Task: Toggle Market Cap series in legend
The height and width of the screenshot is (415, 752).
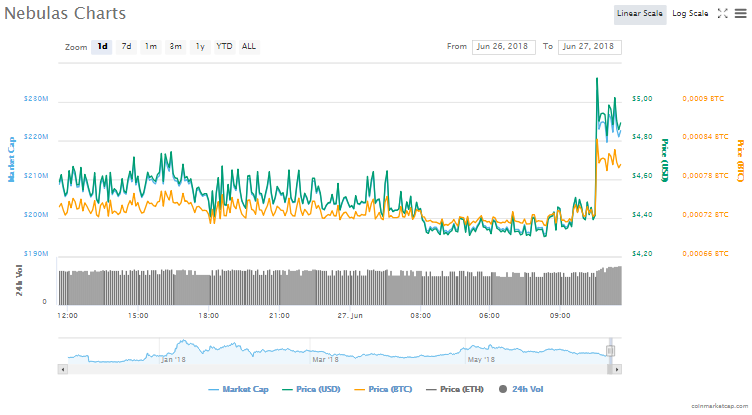Action: (x=238, y=389)
